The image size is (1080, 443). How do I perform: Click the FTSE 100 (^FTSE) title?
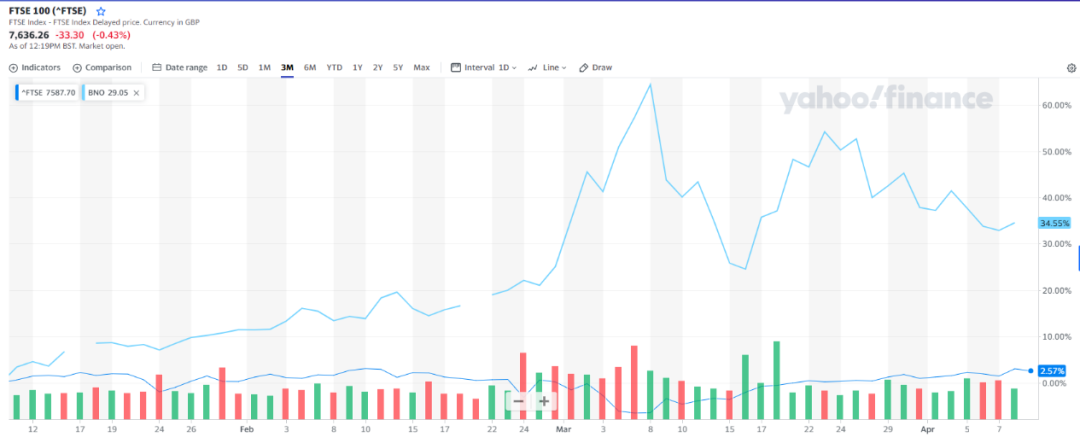point(48,12)
